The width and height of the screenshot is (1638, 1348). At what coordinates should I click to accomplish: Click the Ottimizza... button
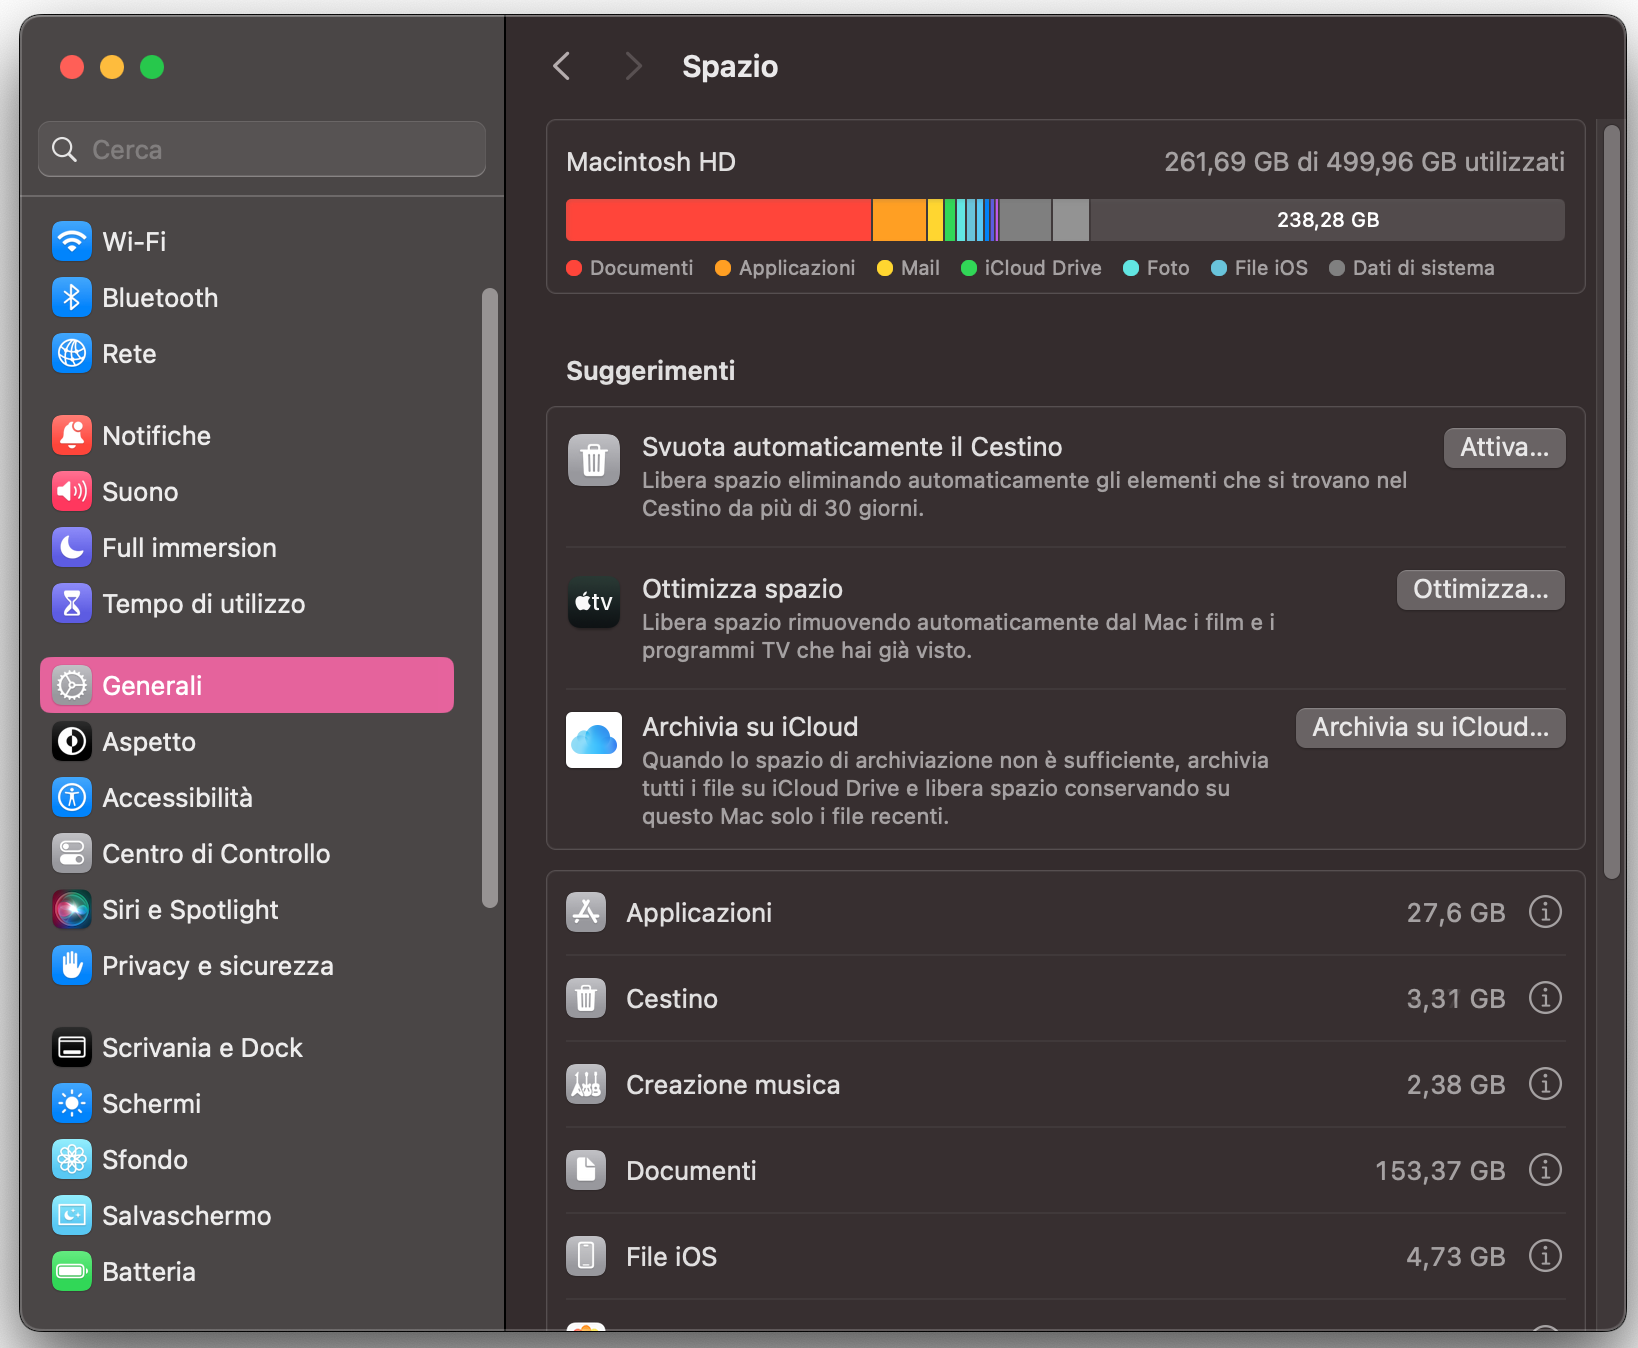tap(1479, 589)
